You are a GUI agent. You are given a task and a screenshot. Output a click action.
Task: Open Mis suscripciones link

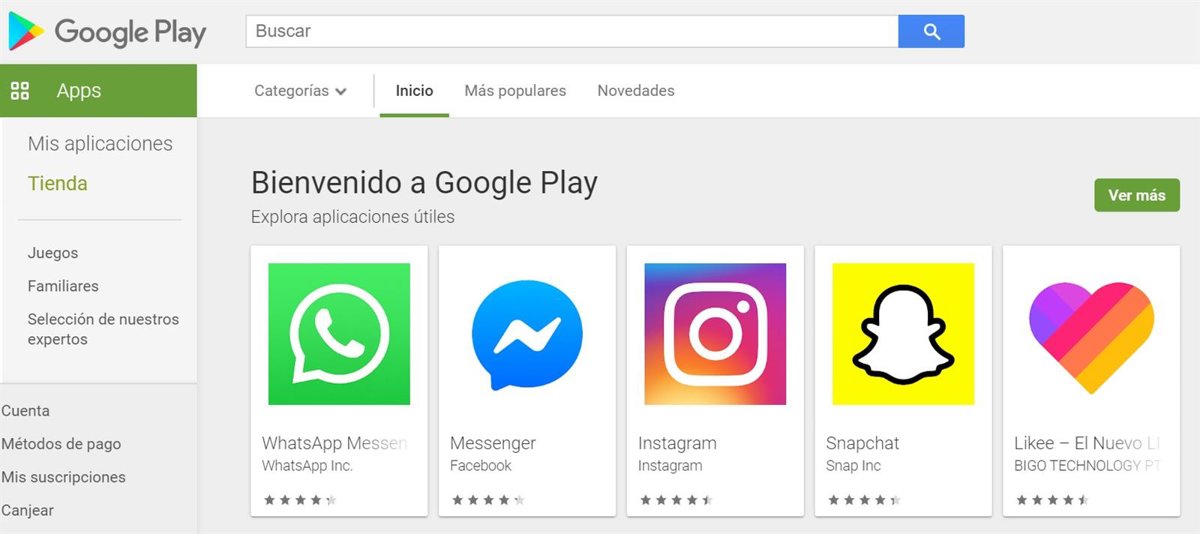coord(63,477)
